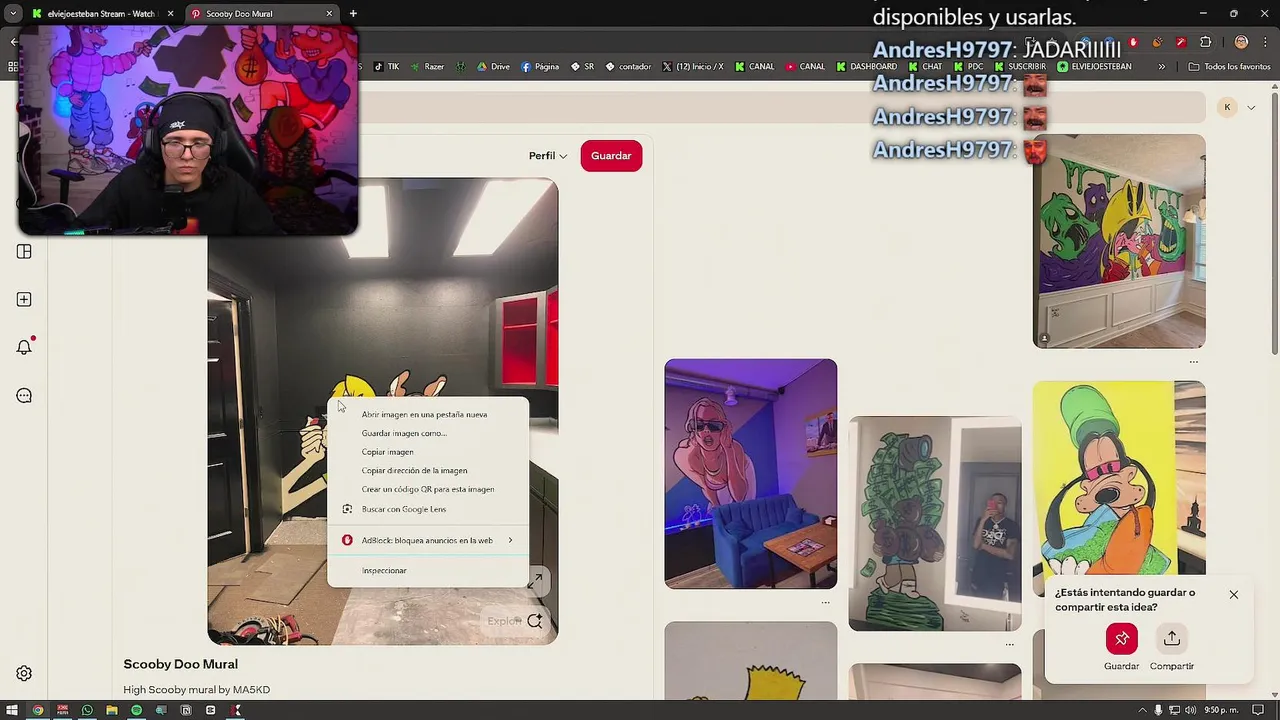1280x720 pixels.
Task: Open the contador bookmark
Action: [628, 67]
